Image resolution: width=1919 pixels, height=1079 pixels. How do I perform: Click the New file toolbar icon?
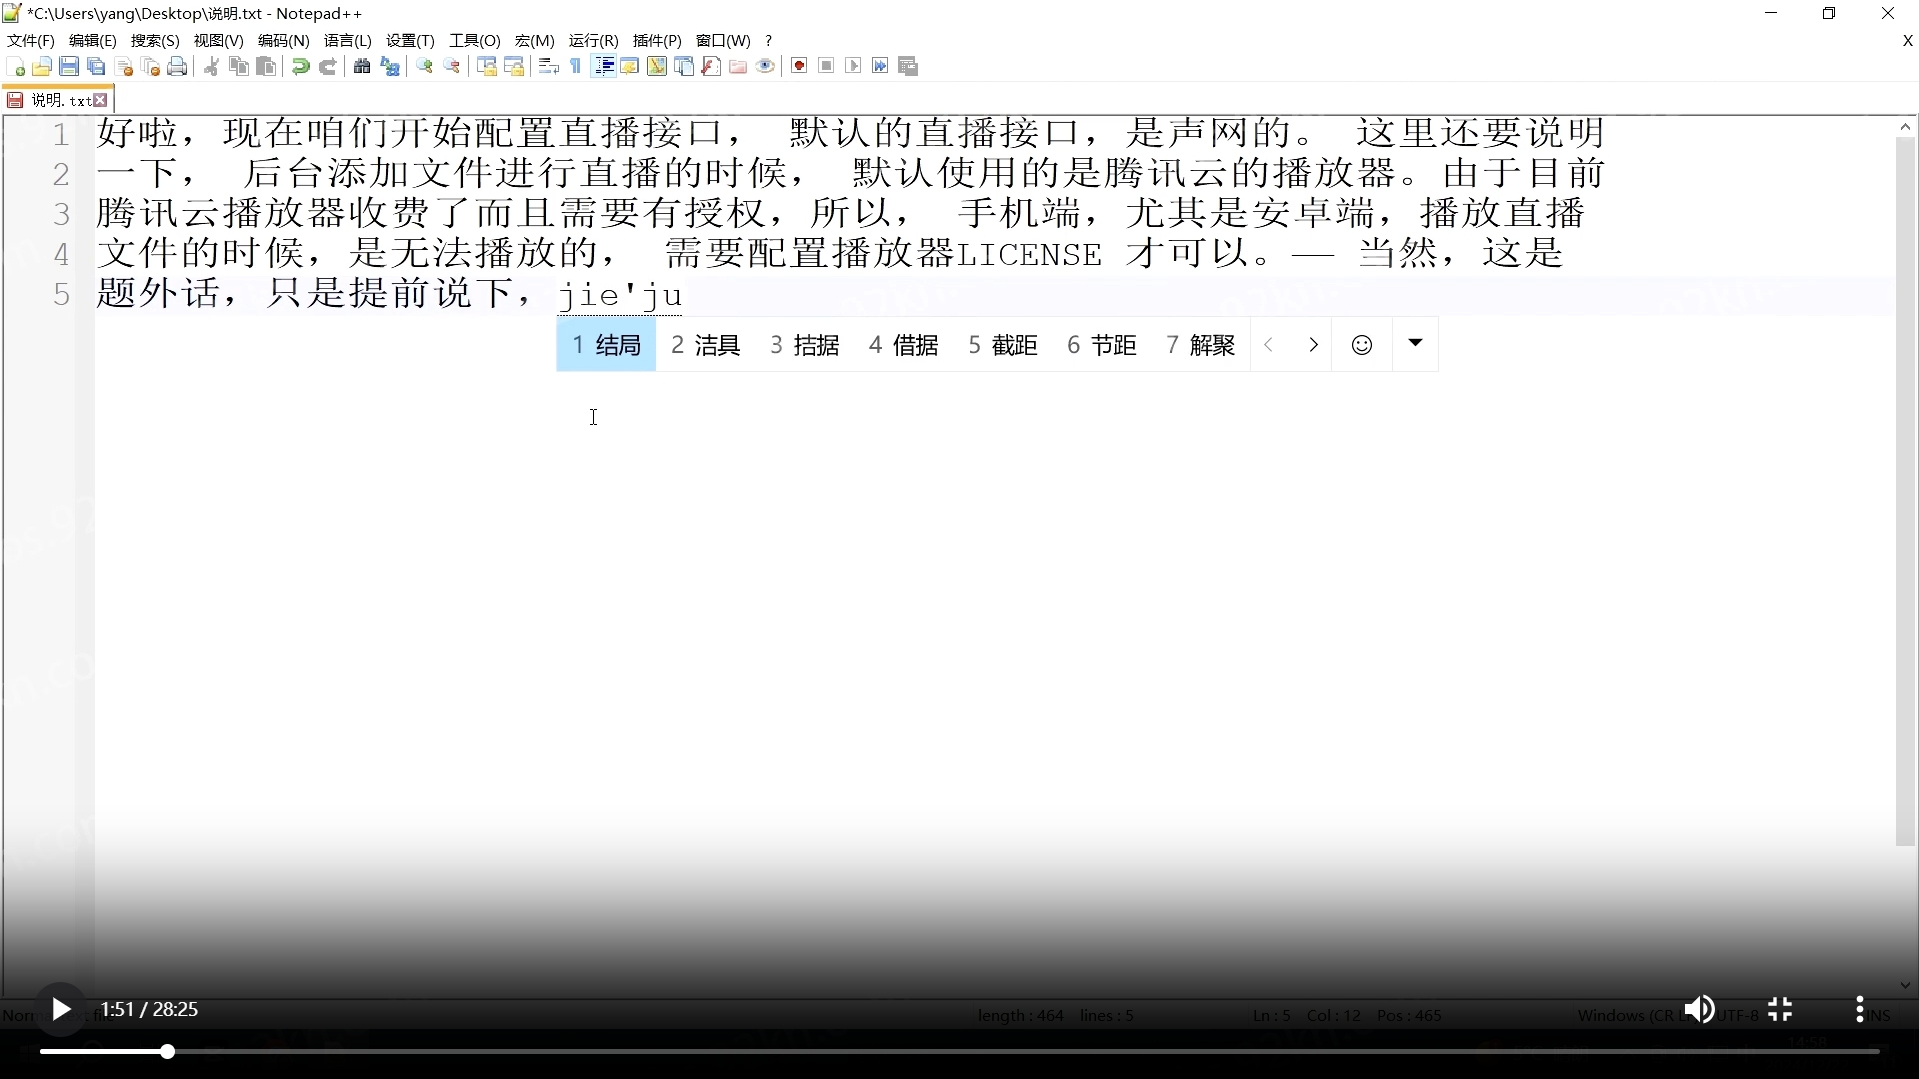[x=16, y=66]
